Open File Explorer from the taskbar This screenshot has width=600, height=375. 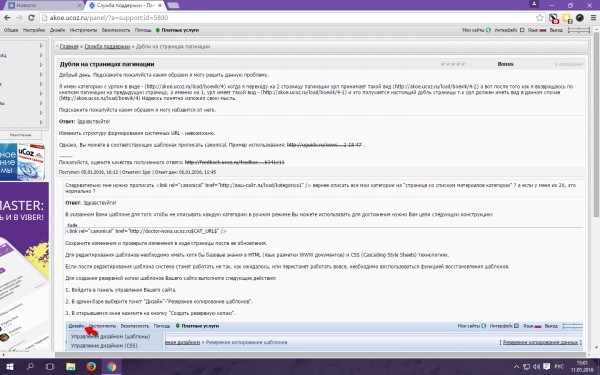coord(70,367)
